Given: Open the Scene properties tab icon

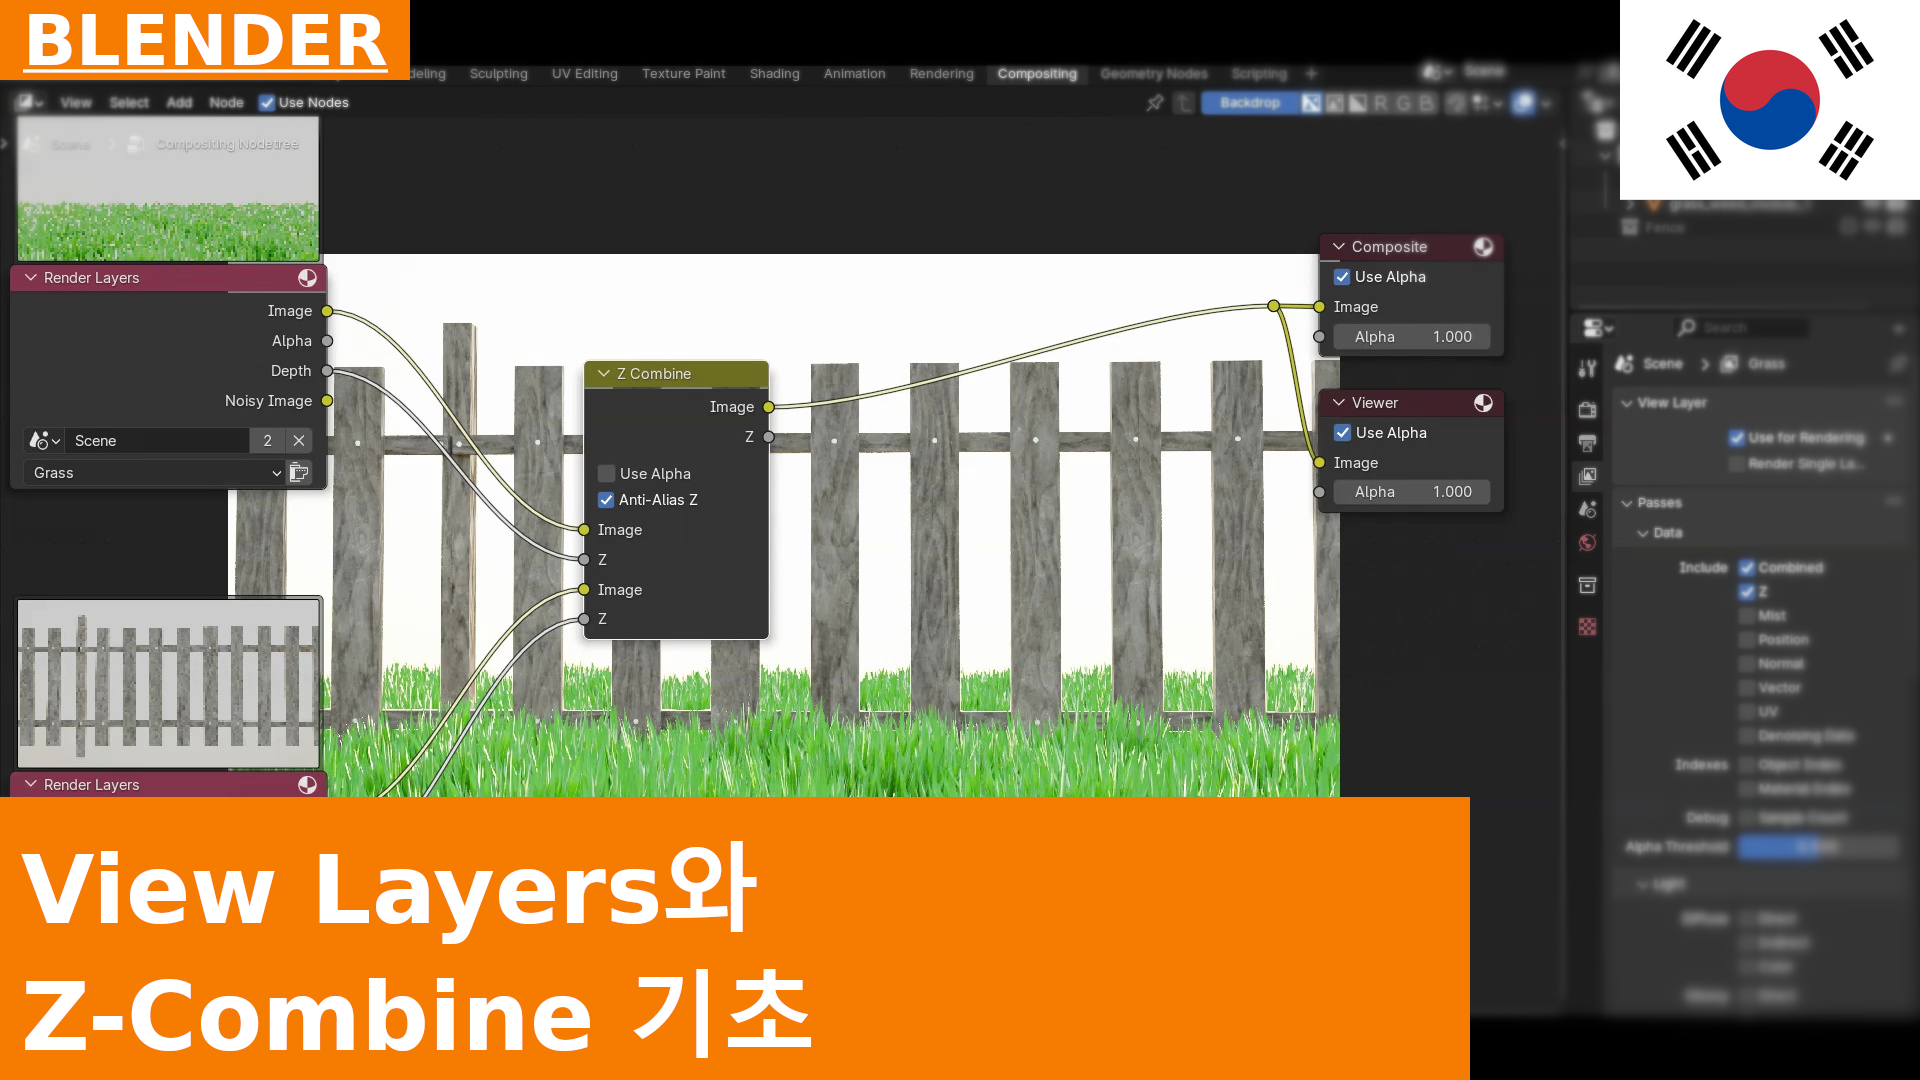Looking at the screenshot, I should coord(1587,509).
